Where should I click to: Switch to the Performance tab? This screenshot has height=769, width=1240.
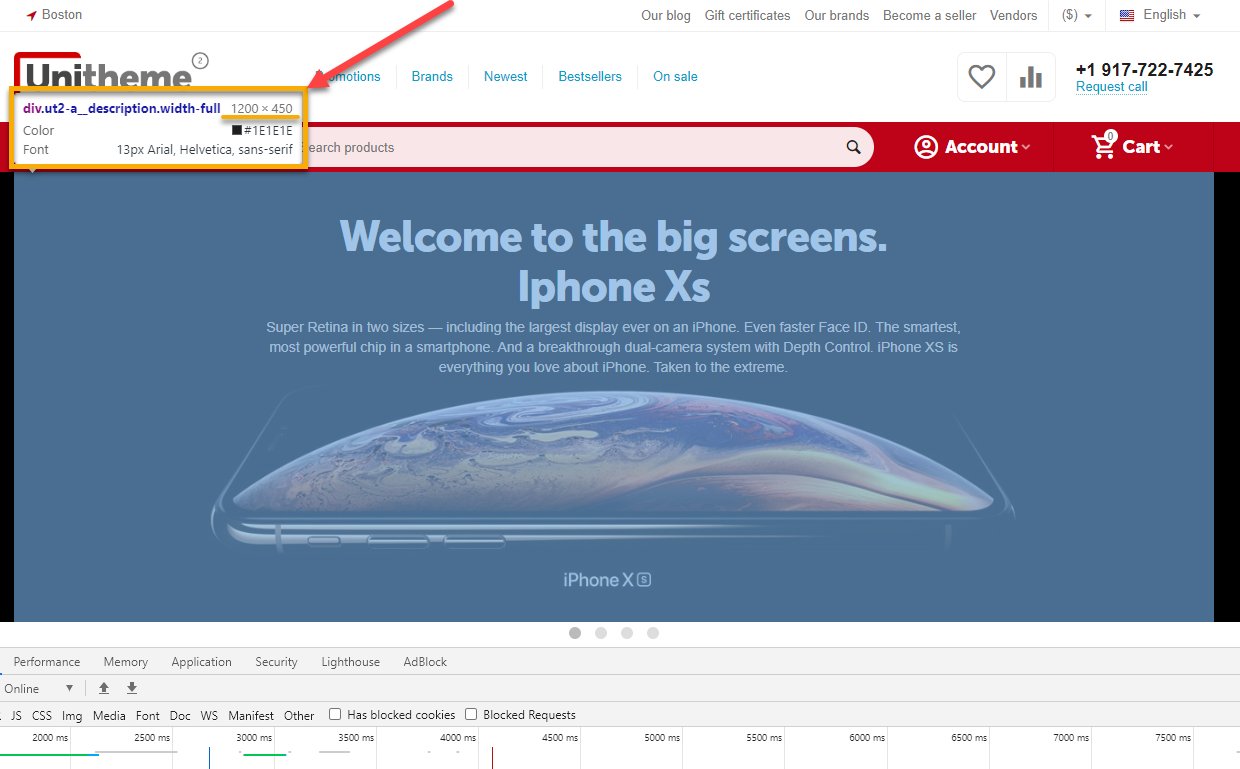click(47, 662)
